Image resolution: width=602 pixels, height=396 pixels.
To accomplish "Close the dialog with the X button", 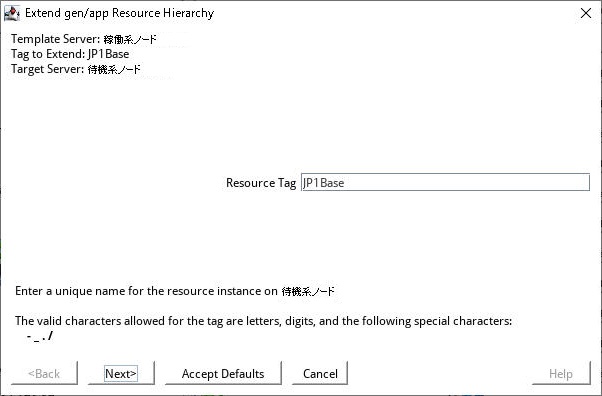I will (x=586, y=13).
